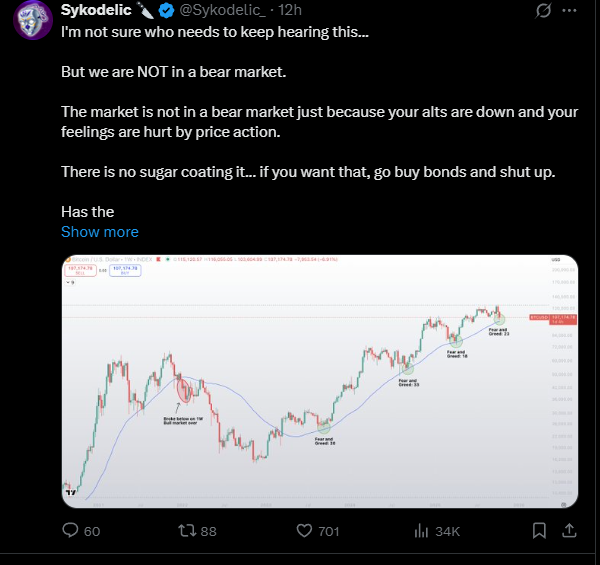The image size is (600, 565).
Task: Open the Bitcoin chart image
Action: tap(320, 380)
